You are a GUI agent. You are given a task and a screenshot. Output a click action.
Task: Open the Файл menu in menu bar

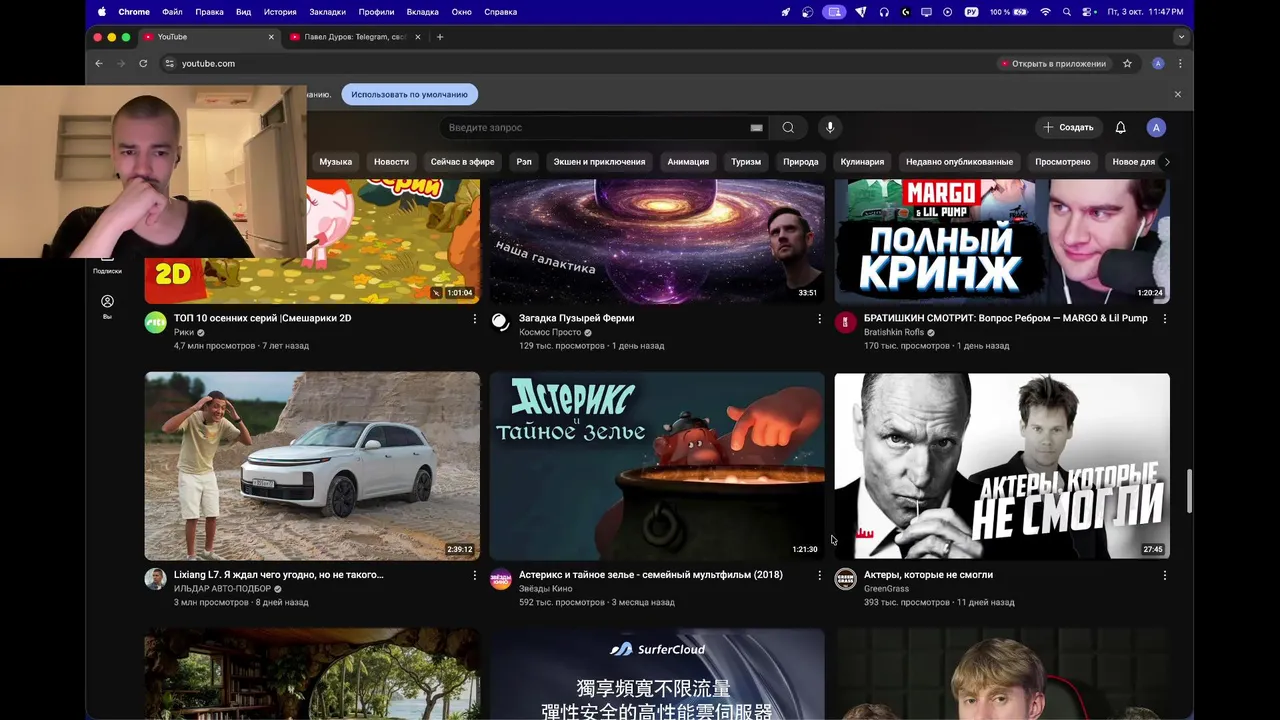click(172, 12)
